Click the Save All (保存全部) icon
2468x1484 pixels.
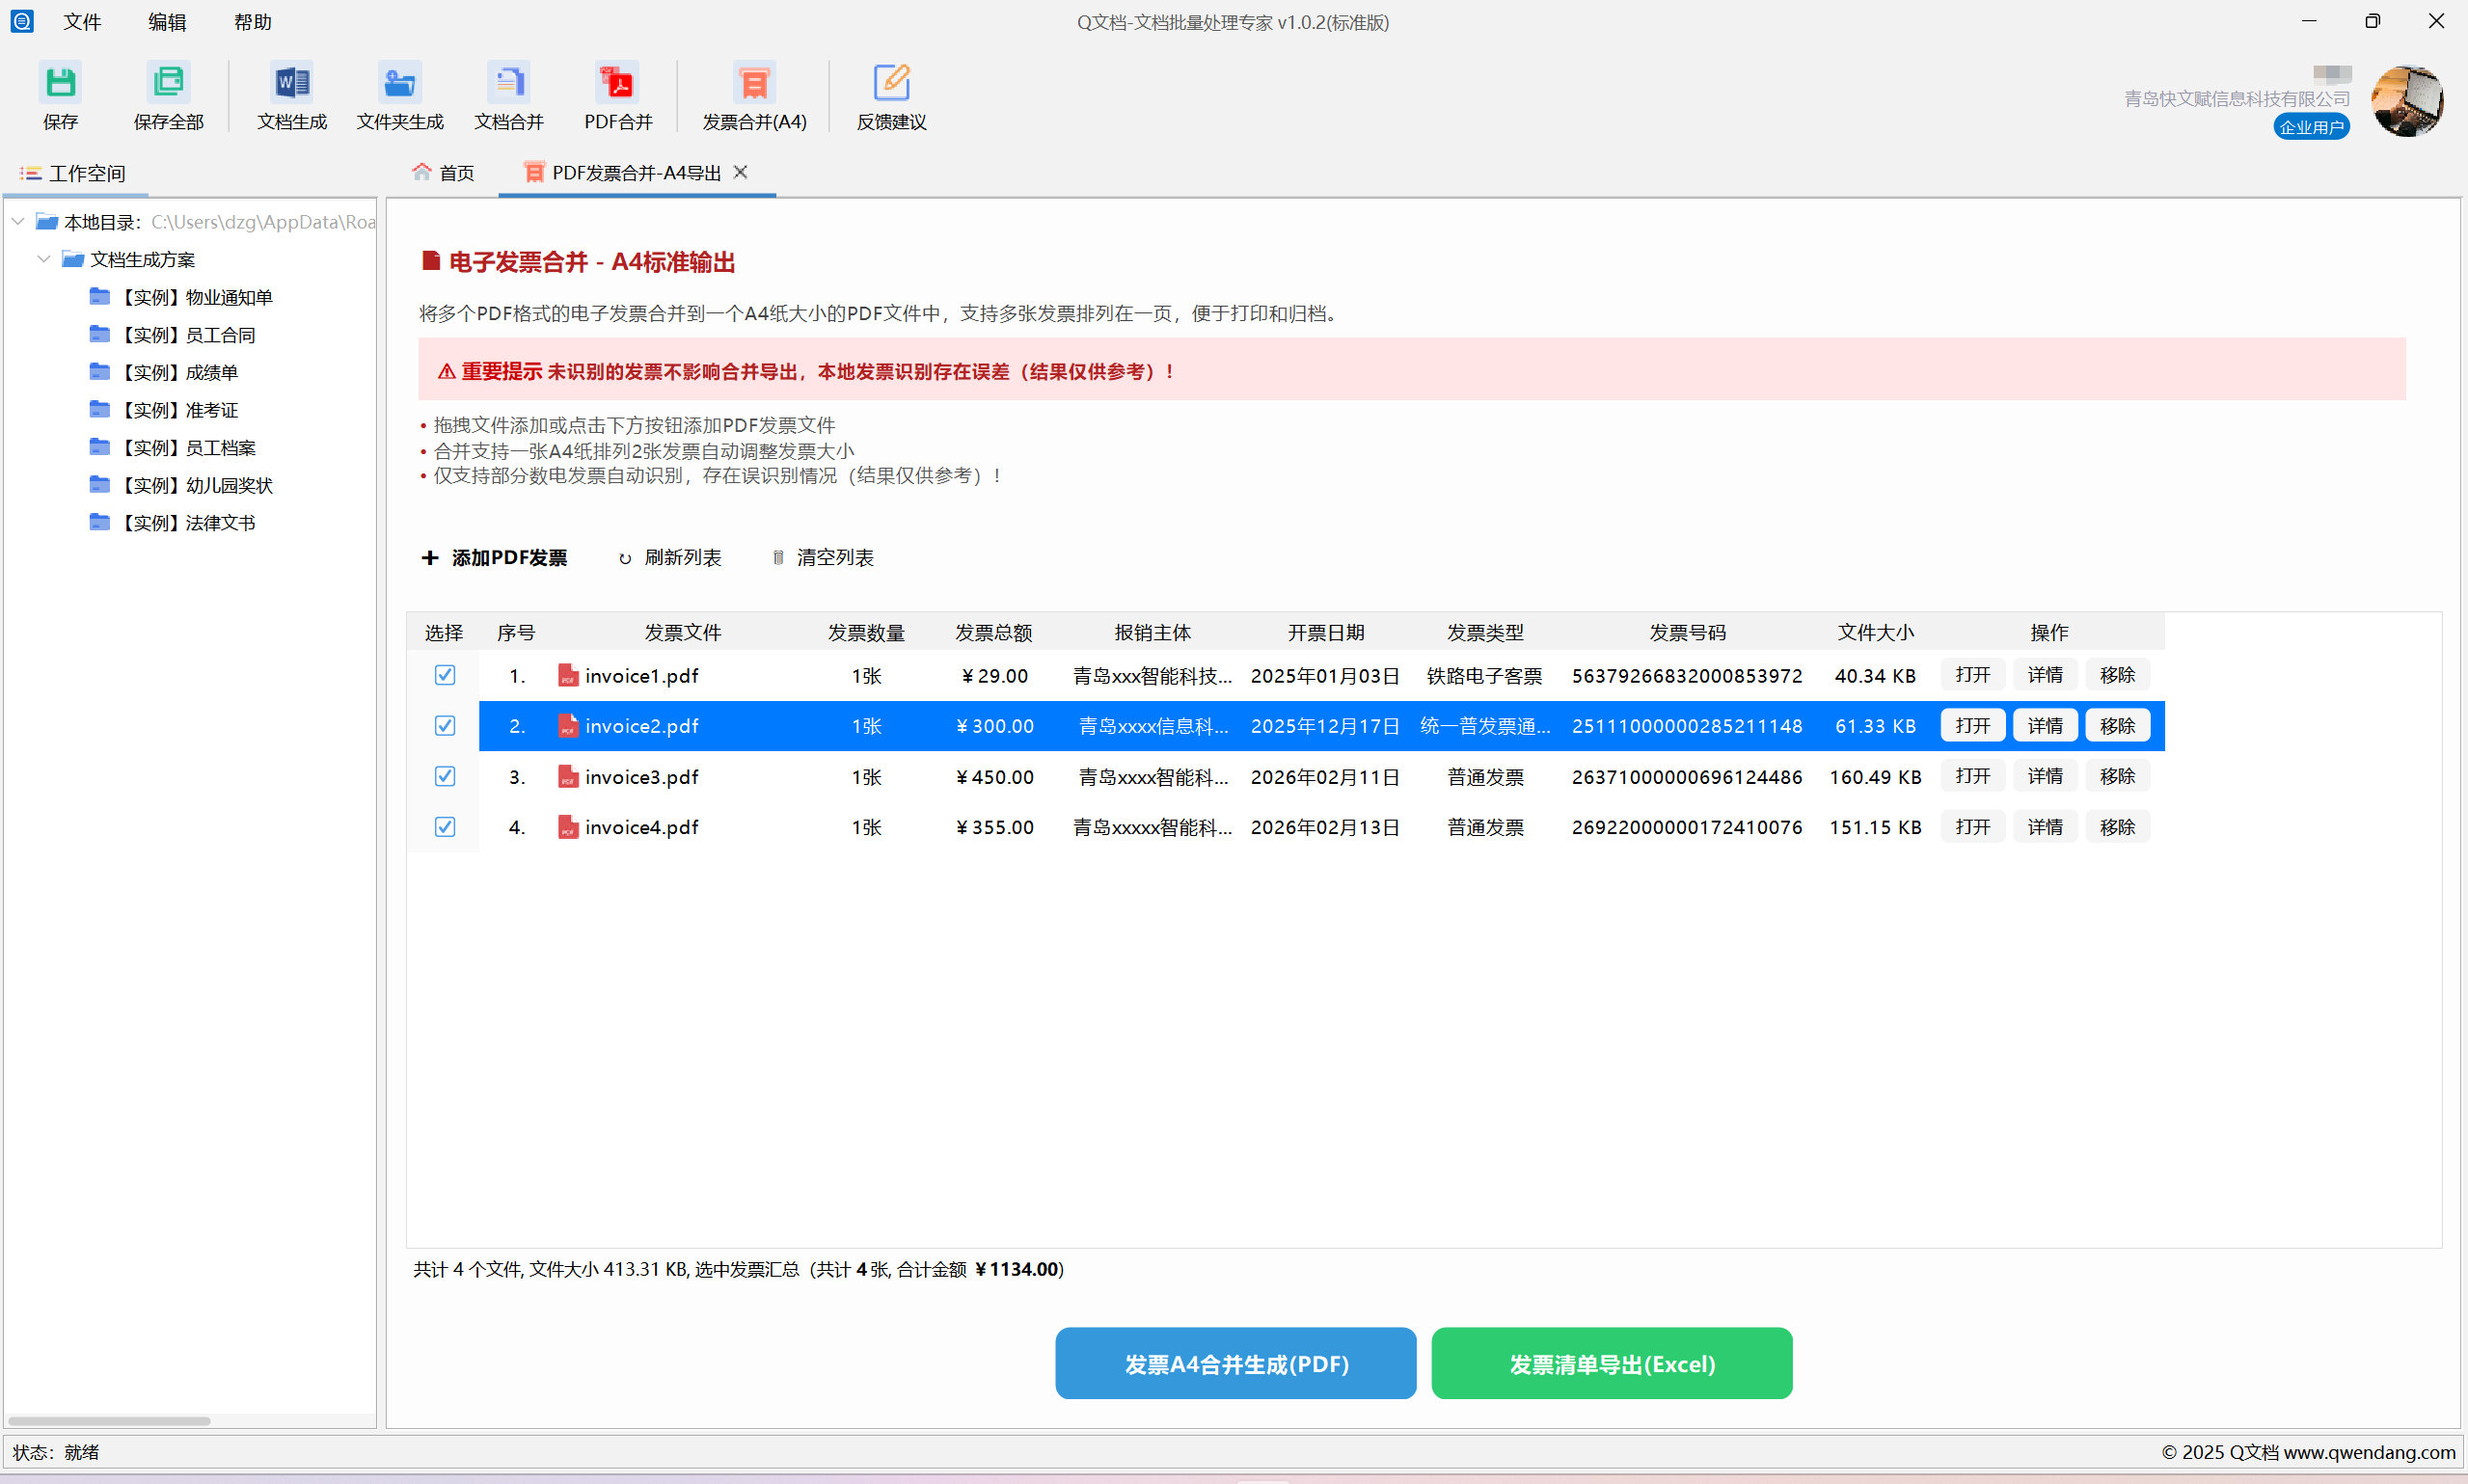point(168,84)
